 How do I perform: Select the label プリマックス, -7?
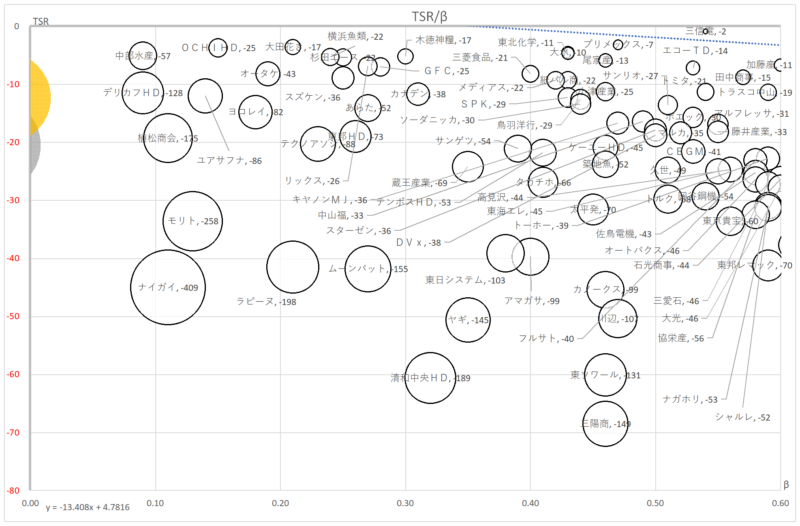click(618, 44)
